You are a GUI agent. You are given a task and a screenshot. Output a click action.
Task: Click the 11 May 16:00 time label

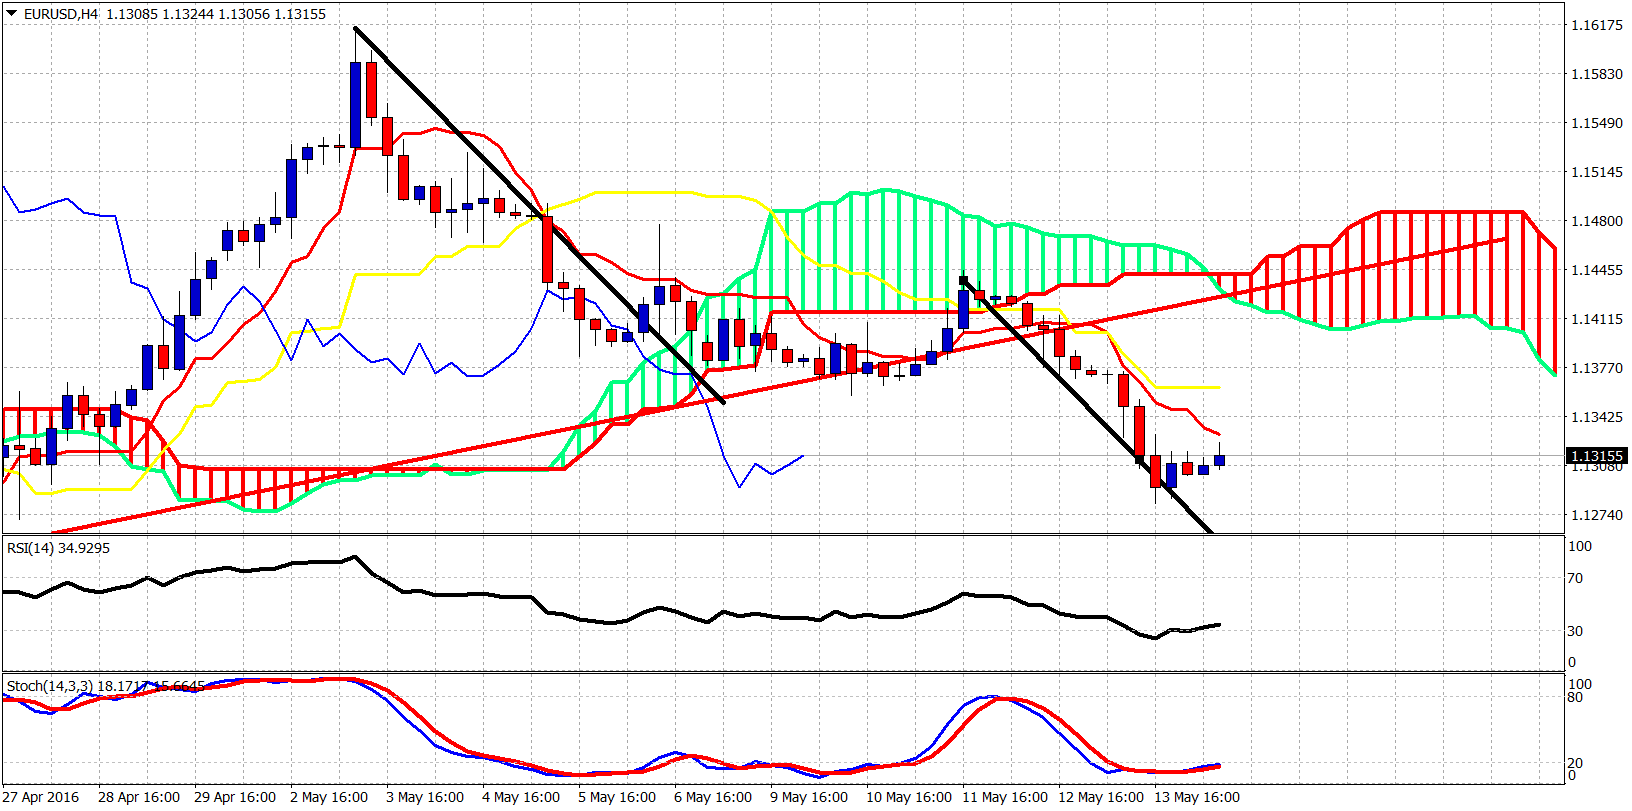(1005, 797)
